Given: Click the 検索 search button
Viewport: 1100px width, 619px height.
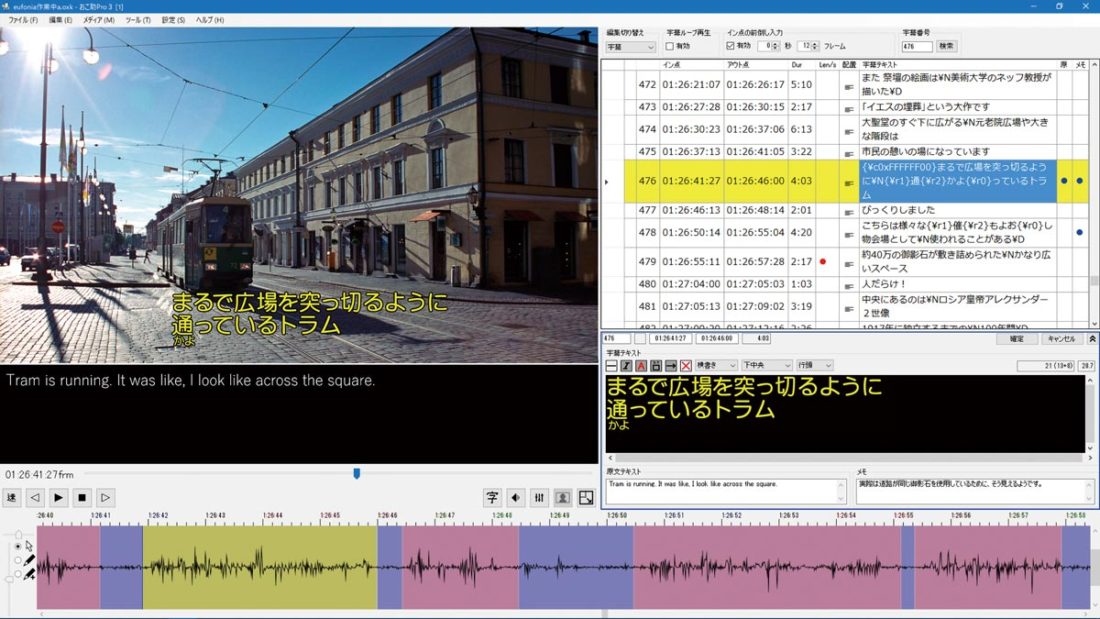Looking at the screenshot, I should coord(946,46).
